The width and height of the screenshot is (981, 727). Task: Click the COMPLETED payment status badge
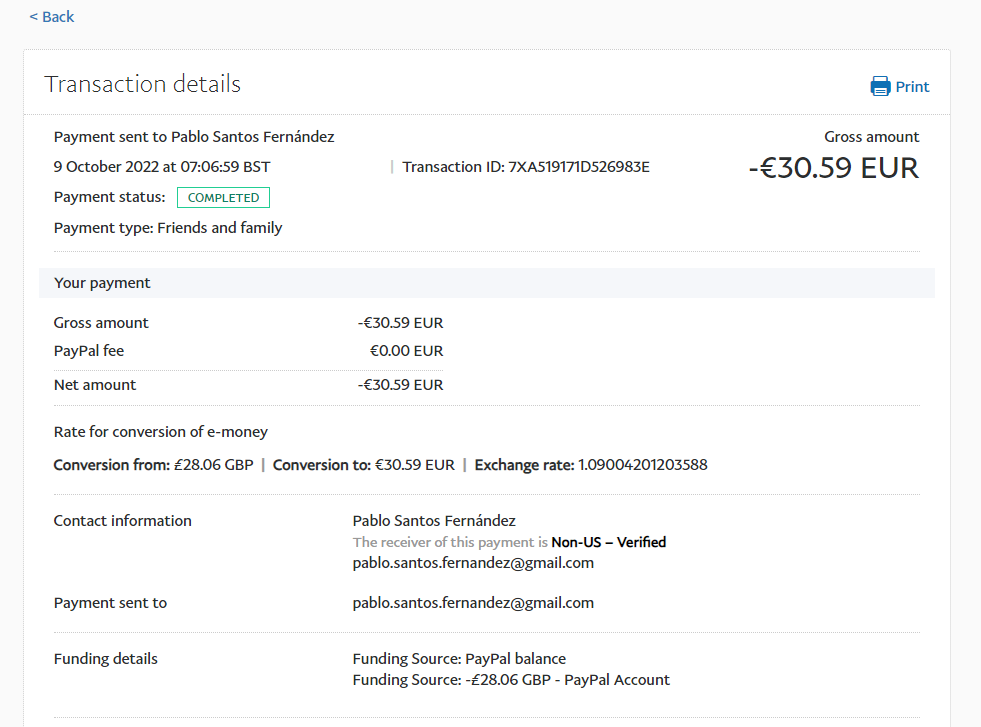(x=223, y=198)
